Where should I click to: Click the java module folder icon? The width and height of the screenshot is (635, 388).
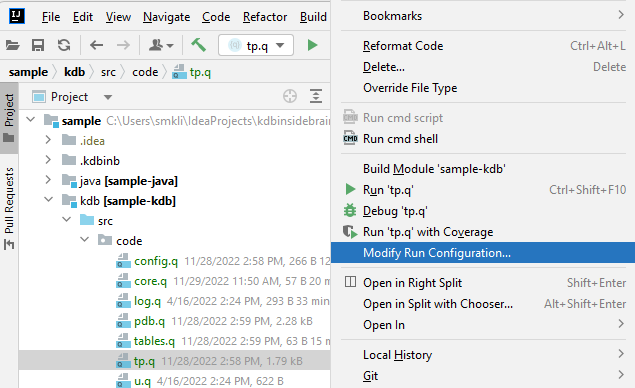[69, 180]
